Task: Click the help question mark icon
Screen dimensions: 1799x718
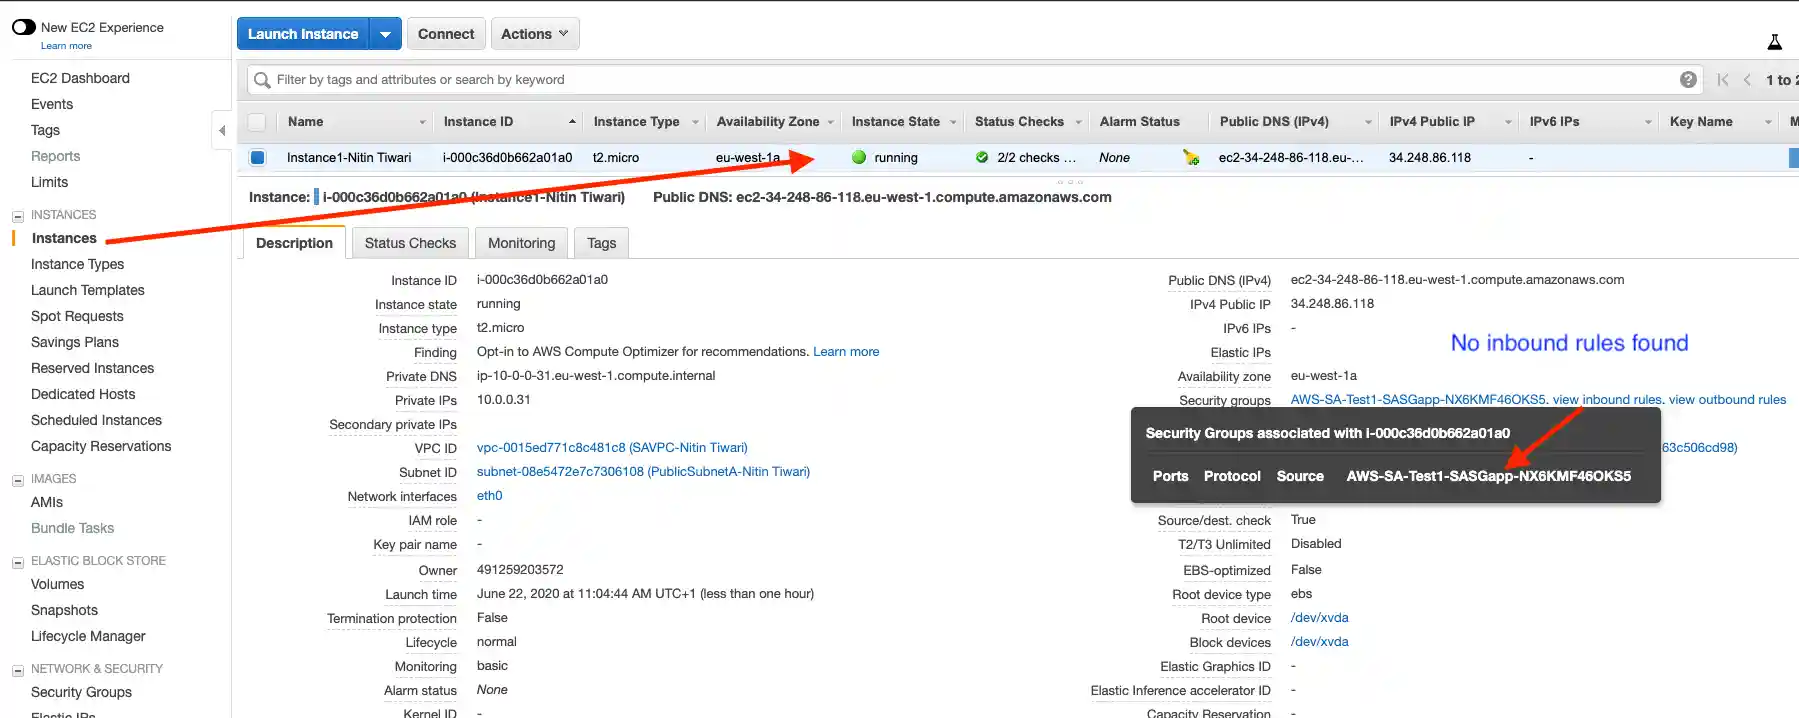Action: point(1688,80)
